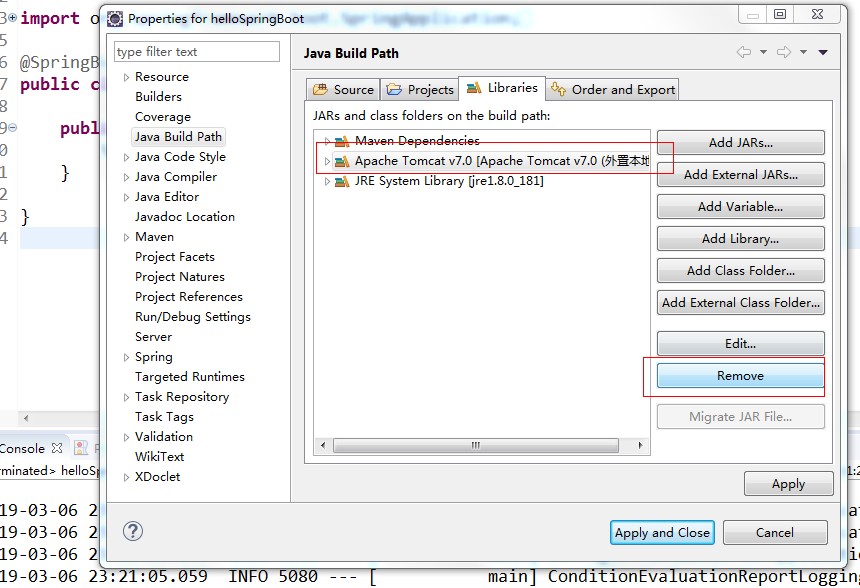
Task: Click Apply and Close
Action: [662, 533]
